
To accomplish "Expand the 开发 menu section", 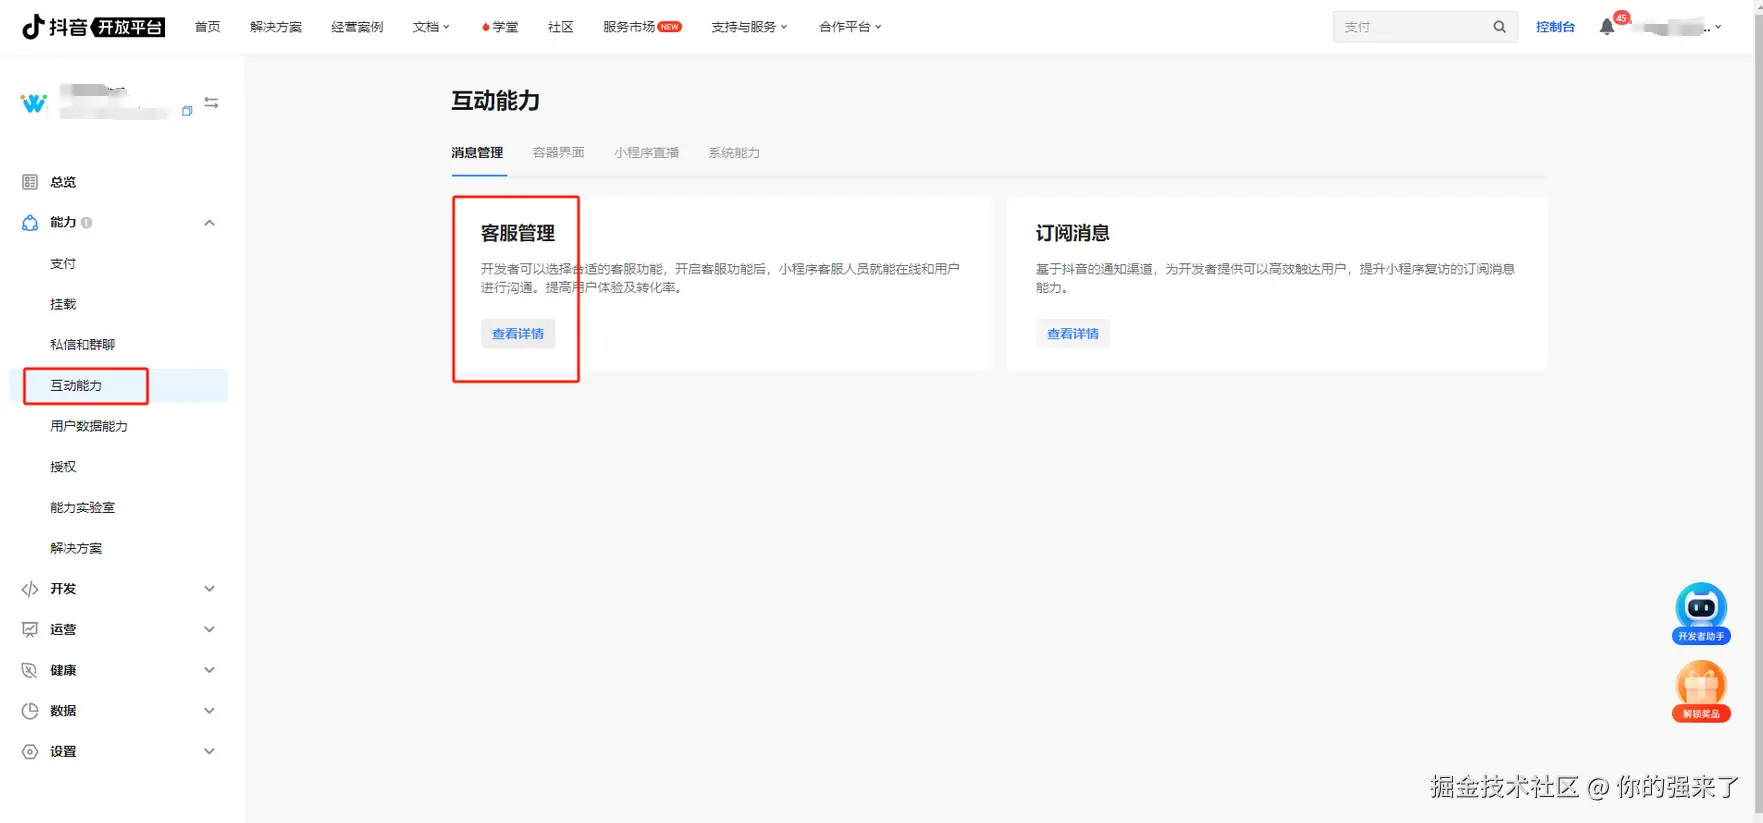I will [209, 589].
